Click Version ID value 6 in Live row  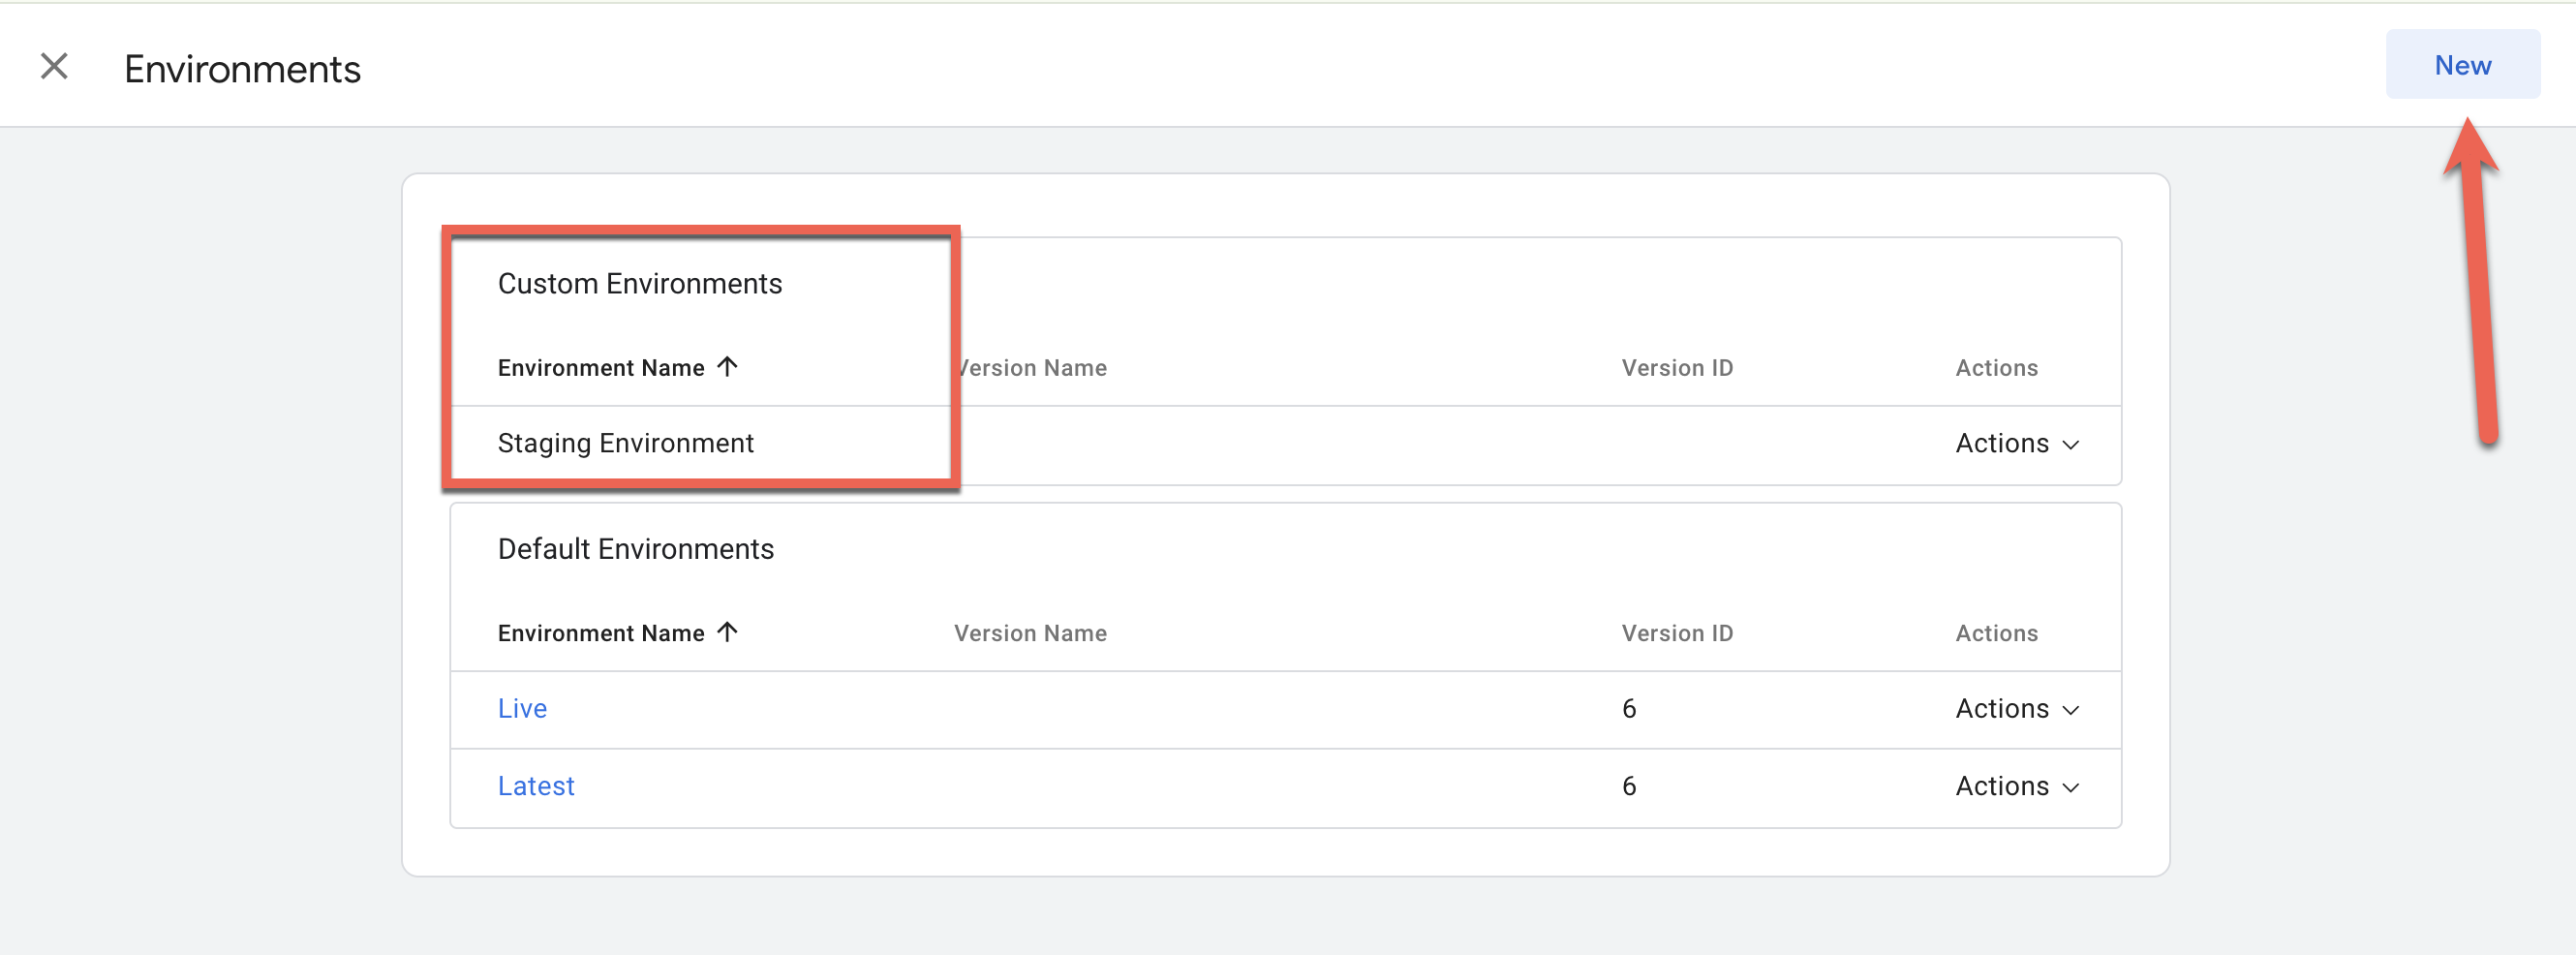point(1629,708)
